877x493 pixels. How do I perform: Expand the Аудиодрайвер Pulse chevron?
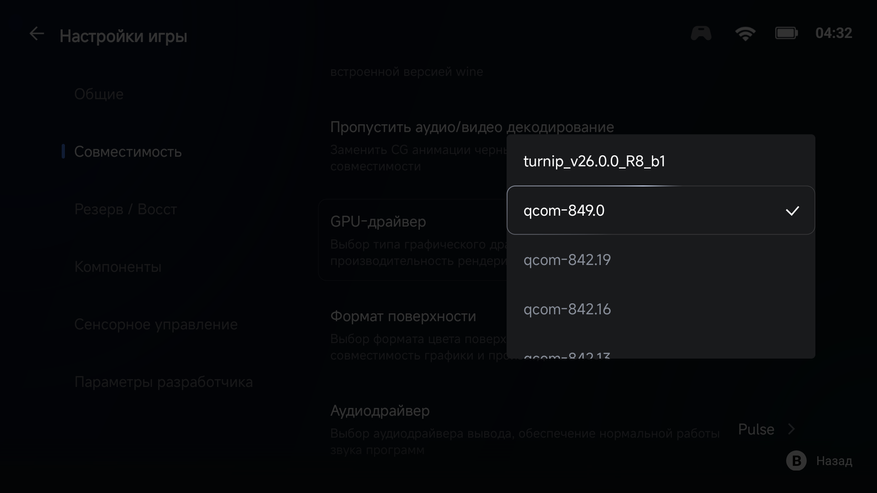791,429
